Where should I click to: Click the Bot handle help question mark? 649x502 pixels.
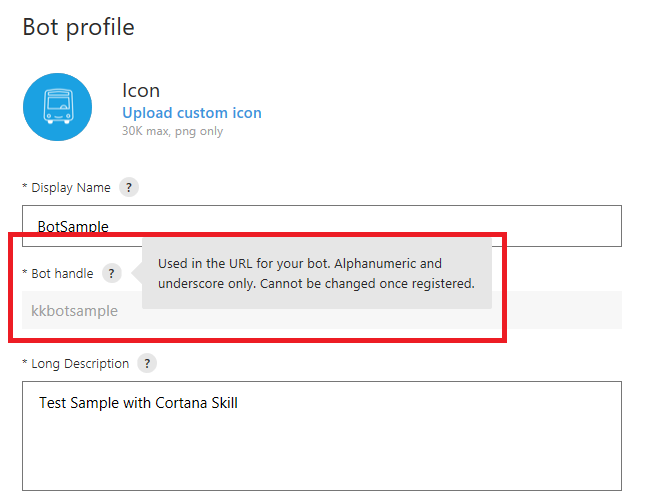click(112, 273)
